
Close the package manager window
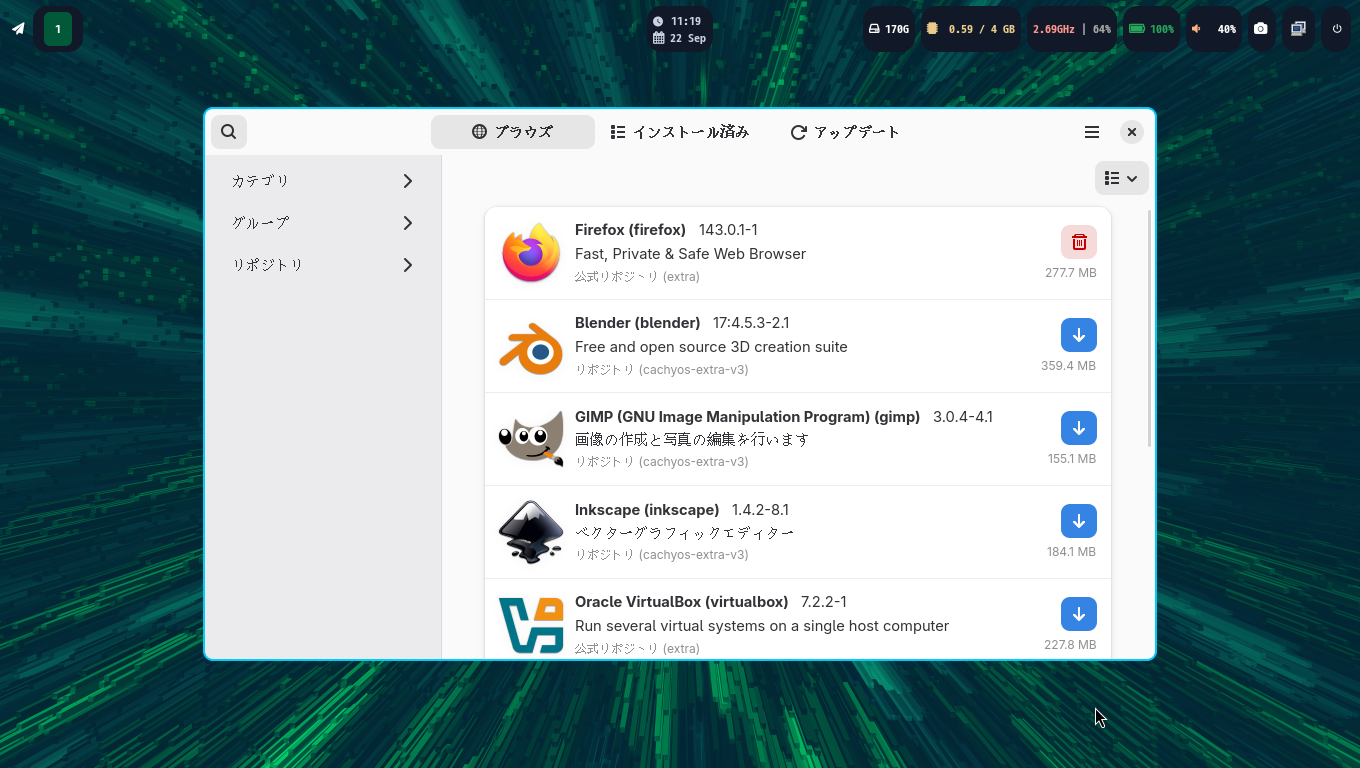point(1131,132)
